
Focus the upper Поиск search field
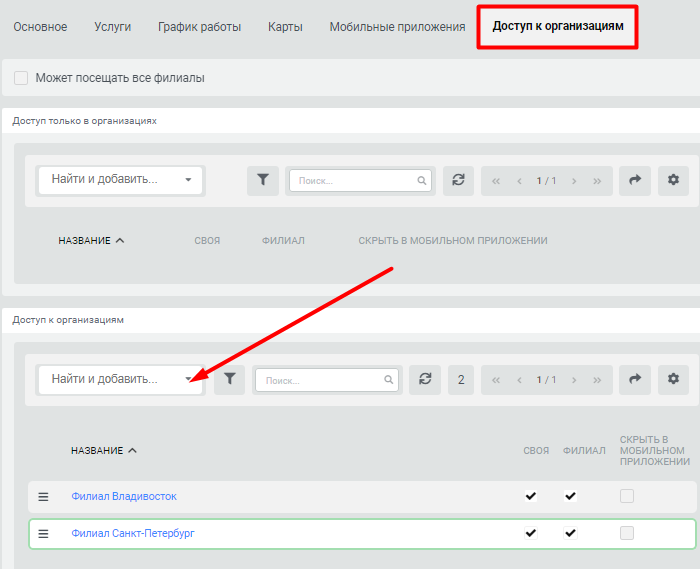[360, 180]
